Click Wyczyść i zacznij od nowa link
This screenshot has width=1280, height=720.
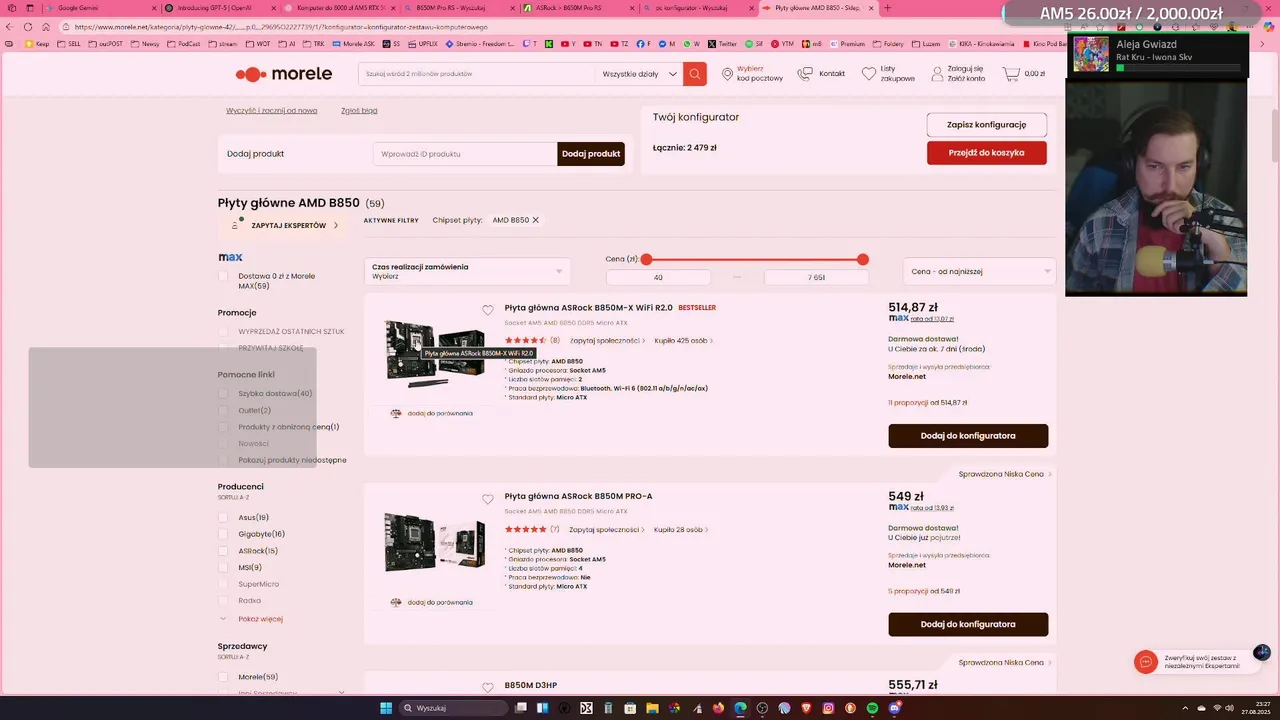(x=271, y=111)
